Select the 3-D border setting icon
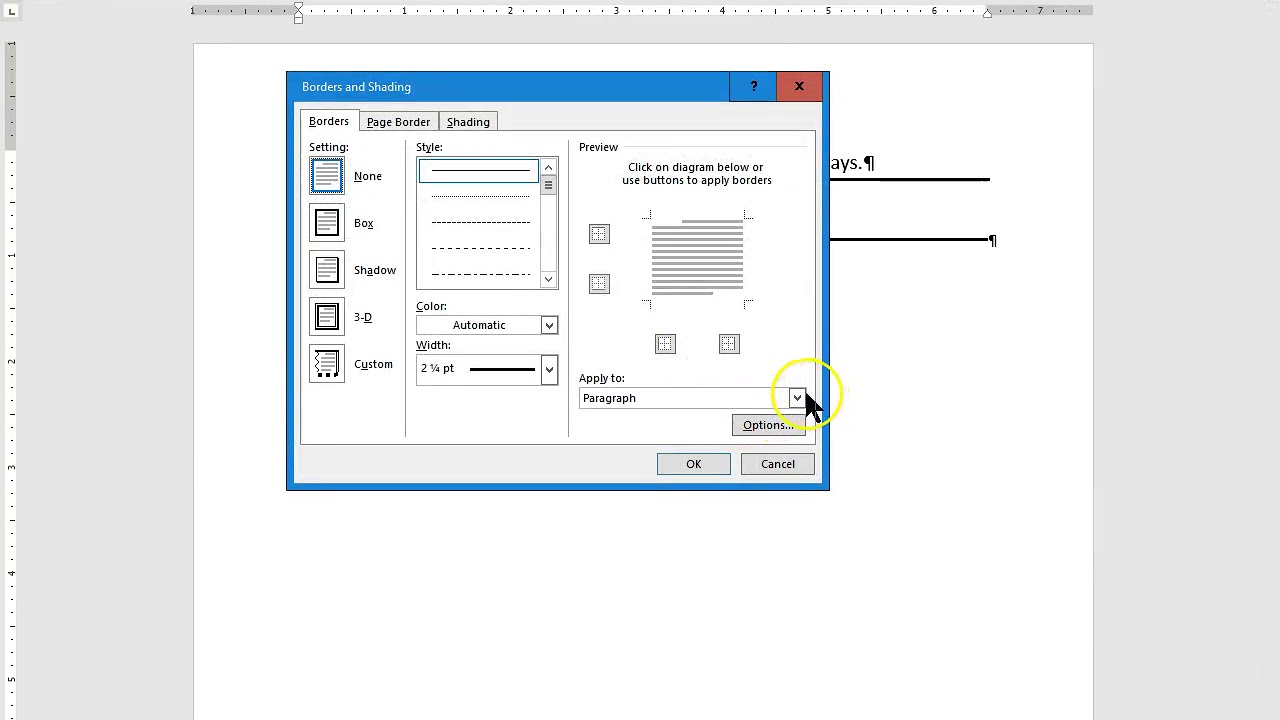The image size is (1280, 720). [327, 317]
